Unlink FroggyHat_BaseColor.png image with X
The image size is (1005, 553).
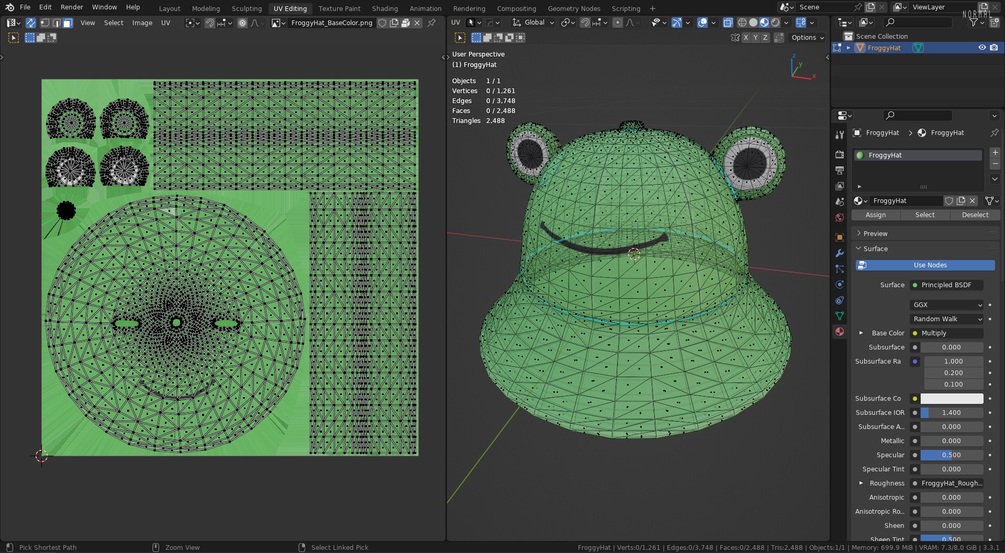click(417, 22)
